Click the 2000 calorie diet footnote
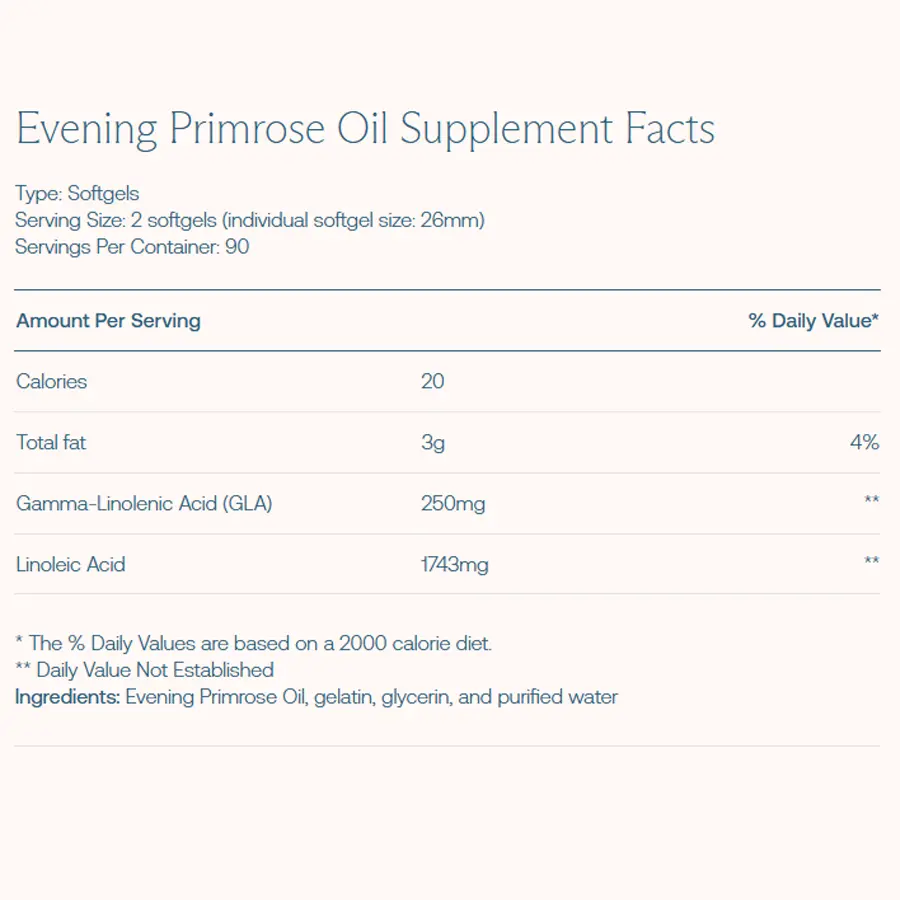900x900 pixels. tap(254, 644)
